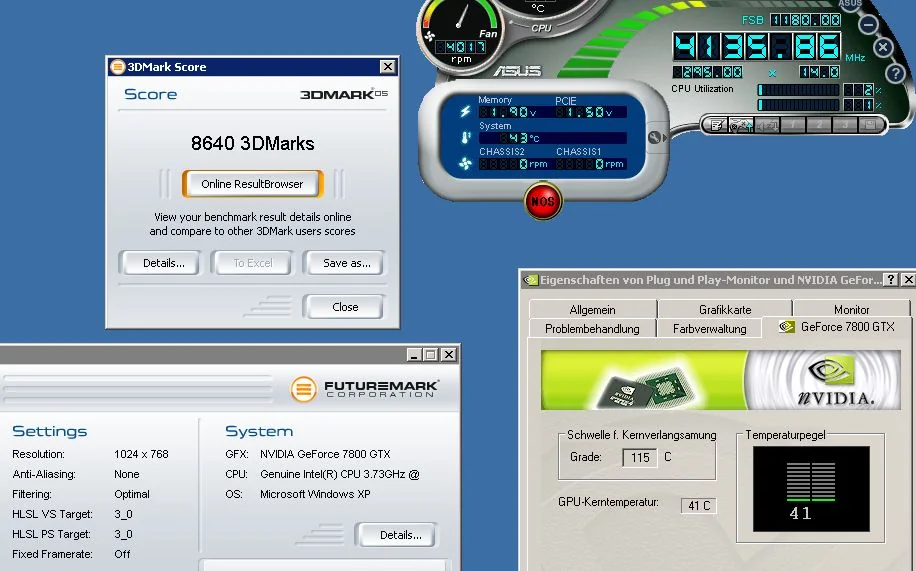Click the Filtering value Optimal
Screen dimensions: 916x571
pos(132,494)
